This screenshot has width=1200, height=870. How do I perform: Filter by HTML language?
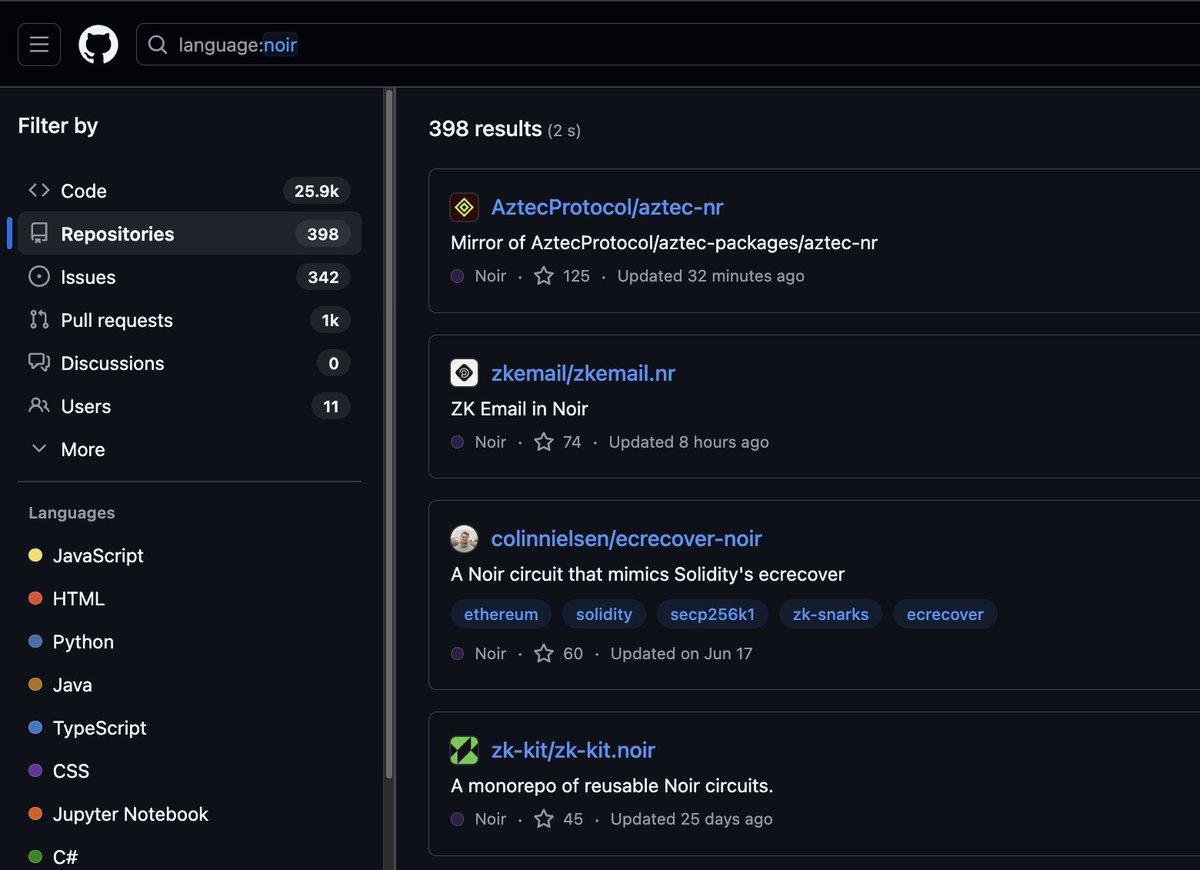click(x=78, y=599)
